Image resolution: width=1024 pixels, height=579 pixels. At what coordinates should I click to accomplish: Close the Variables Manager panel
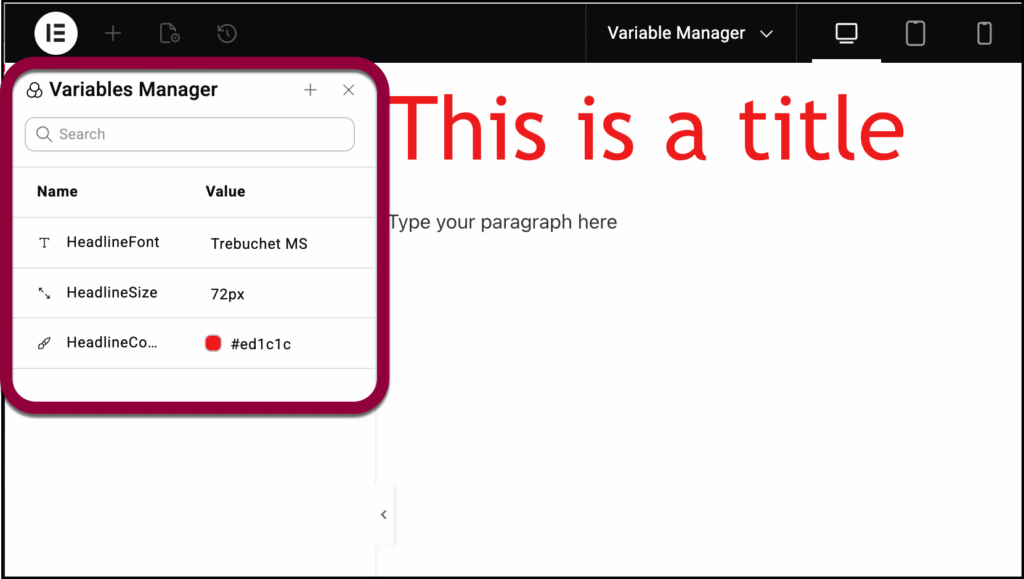click(x=348, y=89)
